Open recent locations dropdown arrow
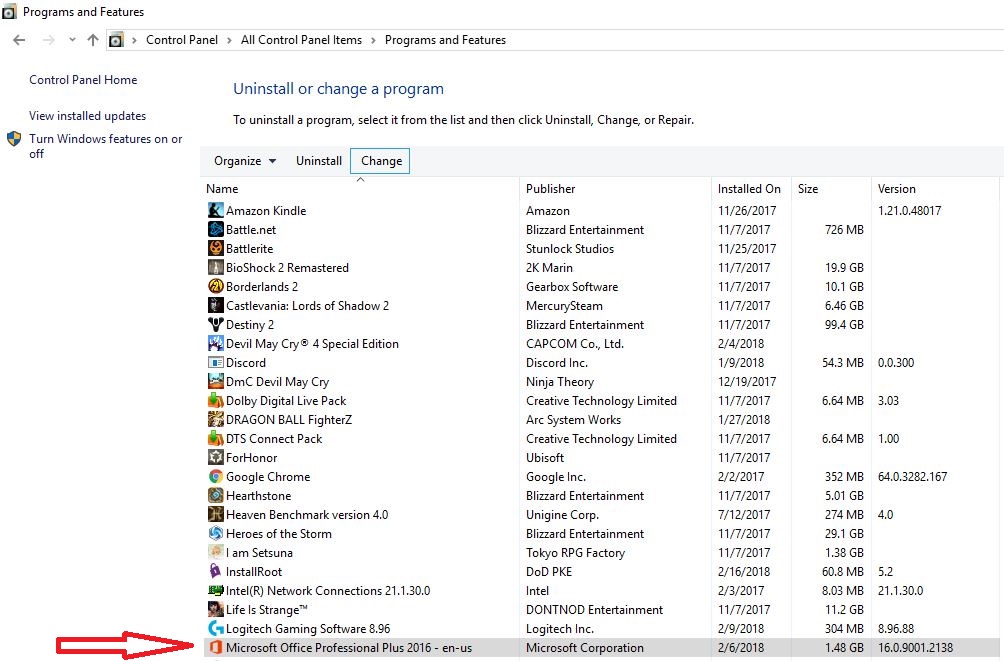Viewport: 1004px width, 661px height. [x=72, y=40]
